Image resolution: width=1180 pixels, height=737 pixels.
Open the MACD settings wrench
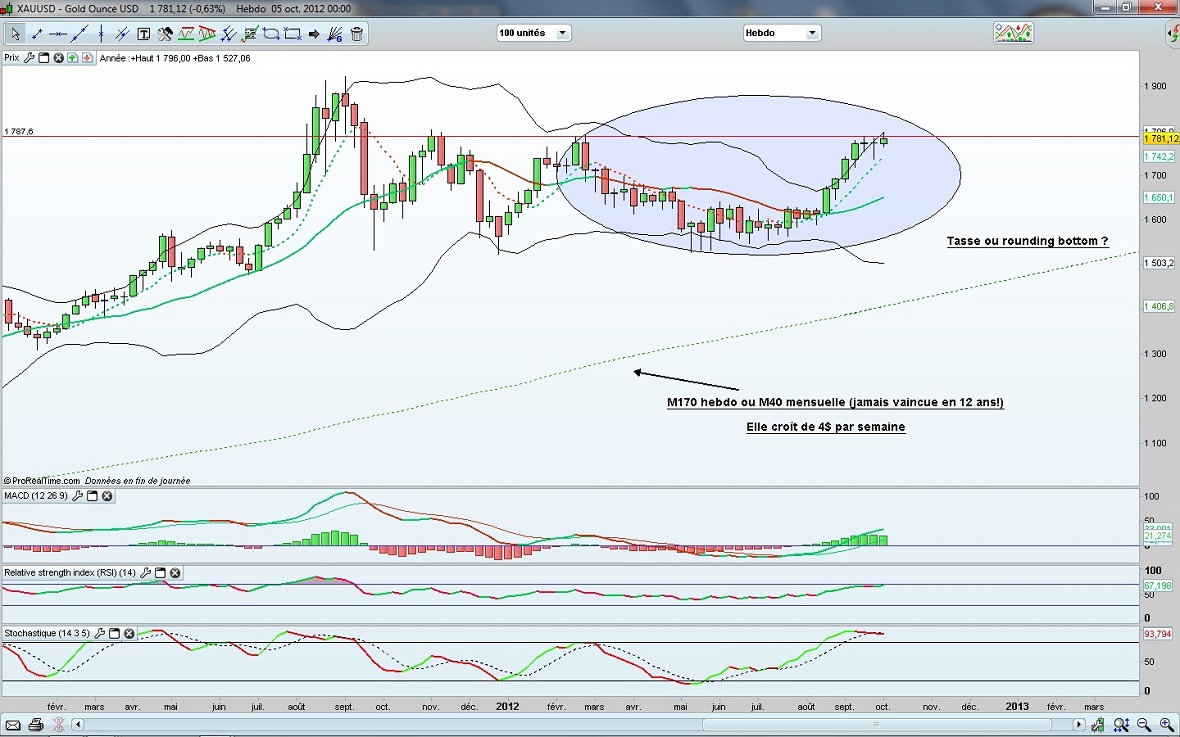click(x=76, y=496)
